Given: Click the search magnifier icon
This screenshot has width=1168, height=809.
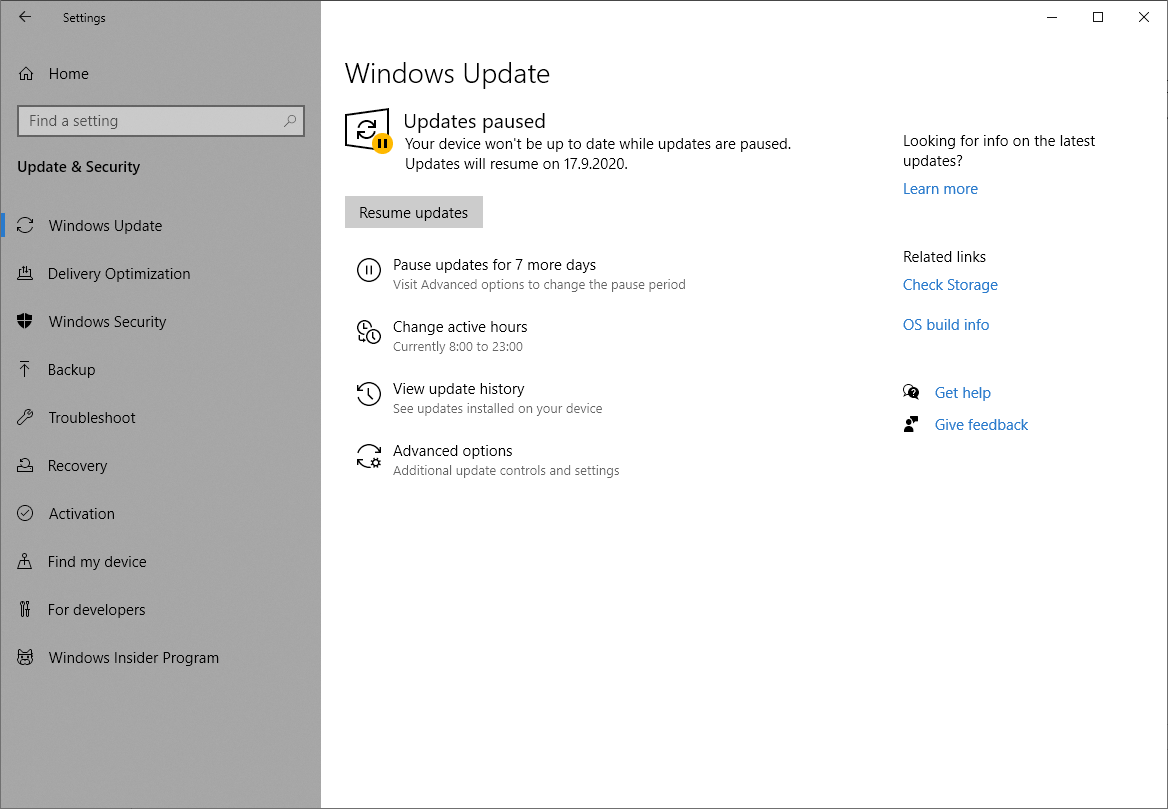Looking at the screenshot, I should [290, 121].
